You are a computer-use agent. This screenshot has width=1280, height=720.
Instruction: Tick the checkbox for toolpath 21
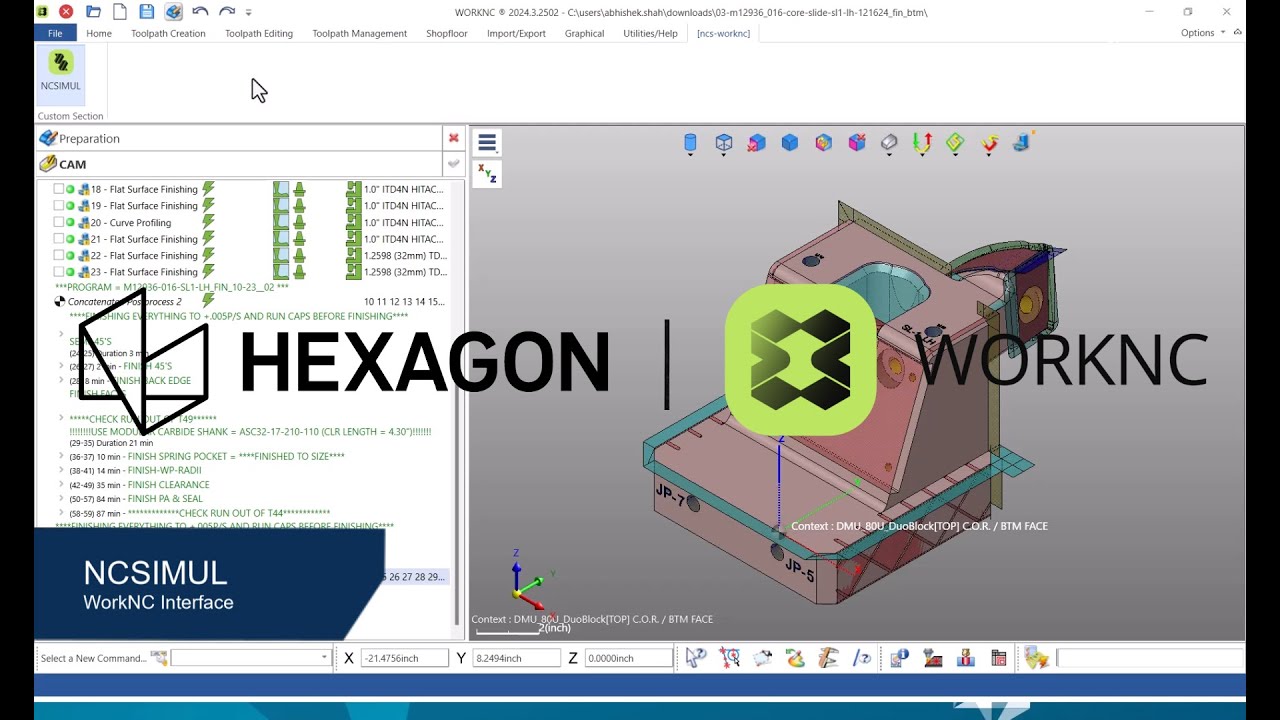pos(58,239)
